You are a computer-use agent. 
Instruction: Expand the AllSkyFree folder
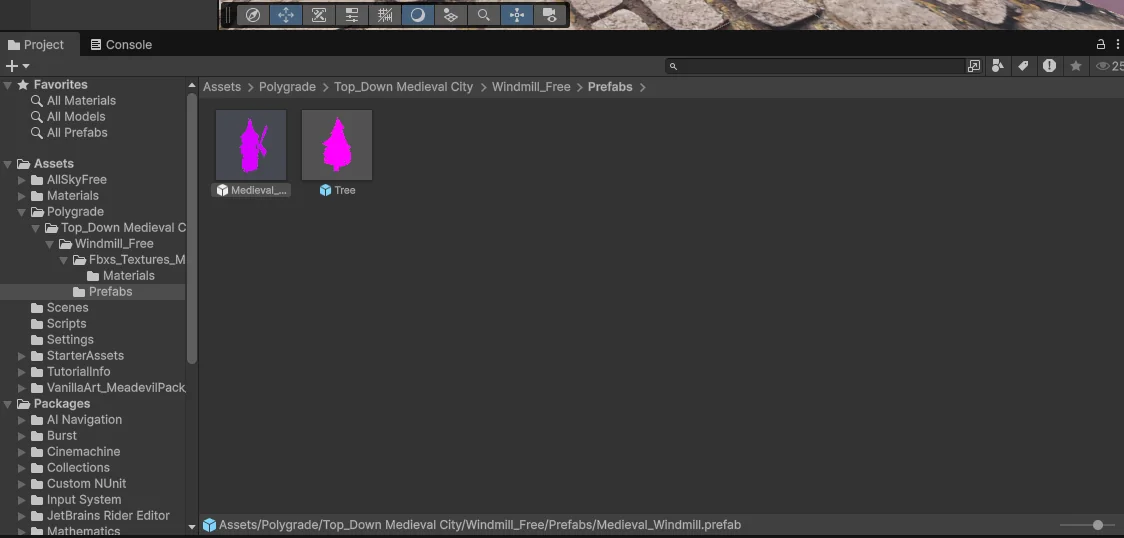tap(22, 180)
